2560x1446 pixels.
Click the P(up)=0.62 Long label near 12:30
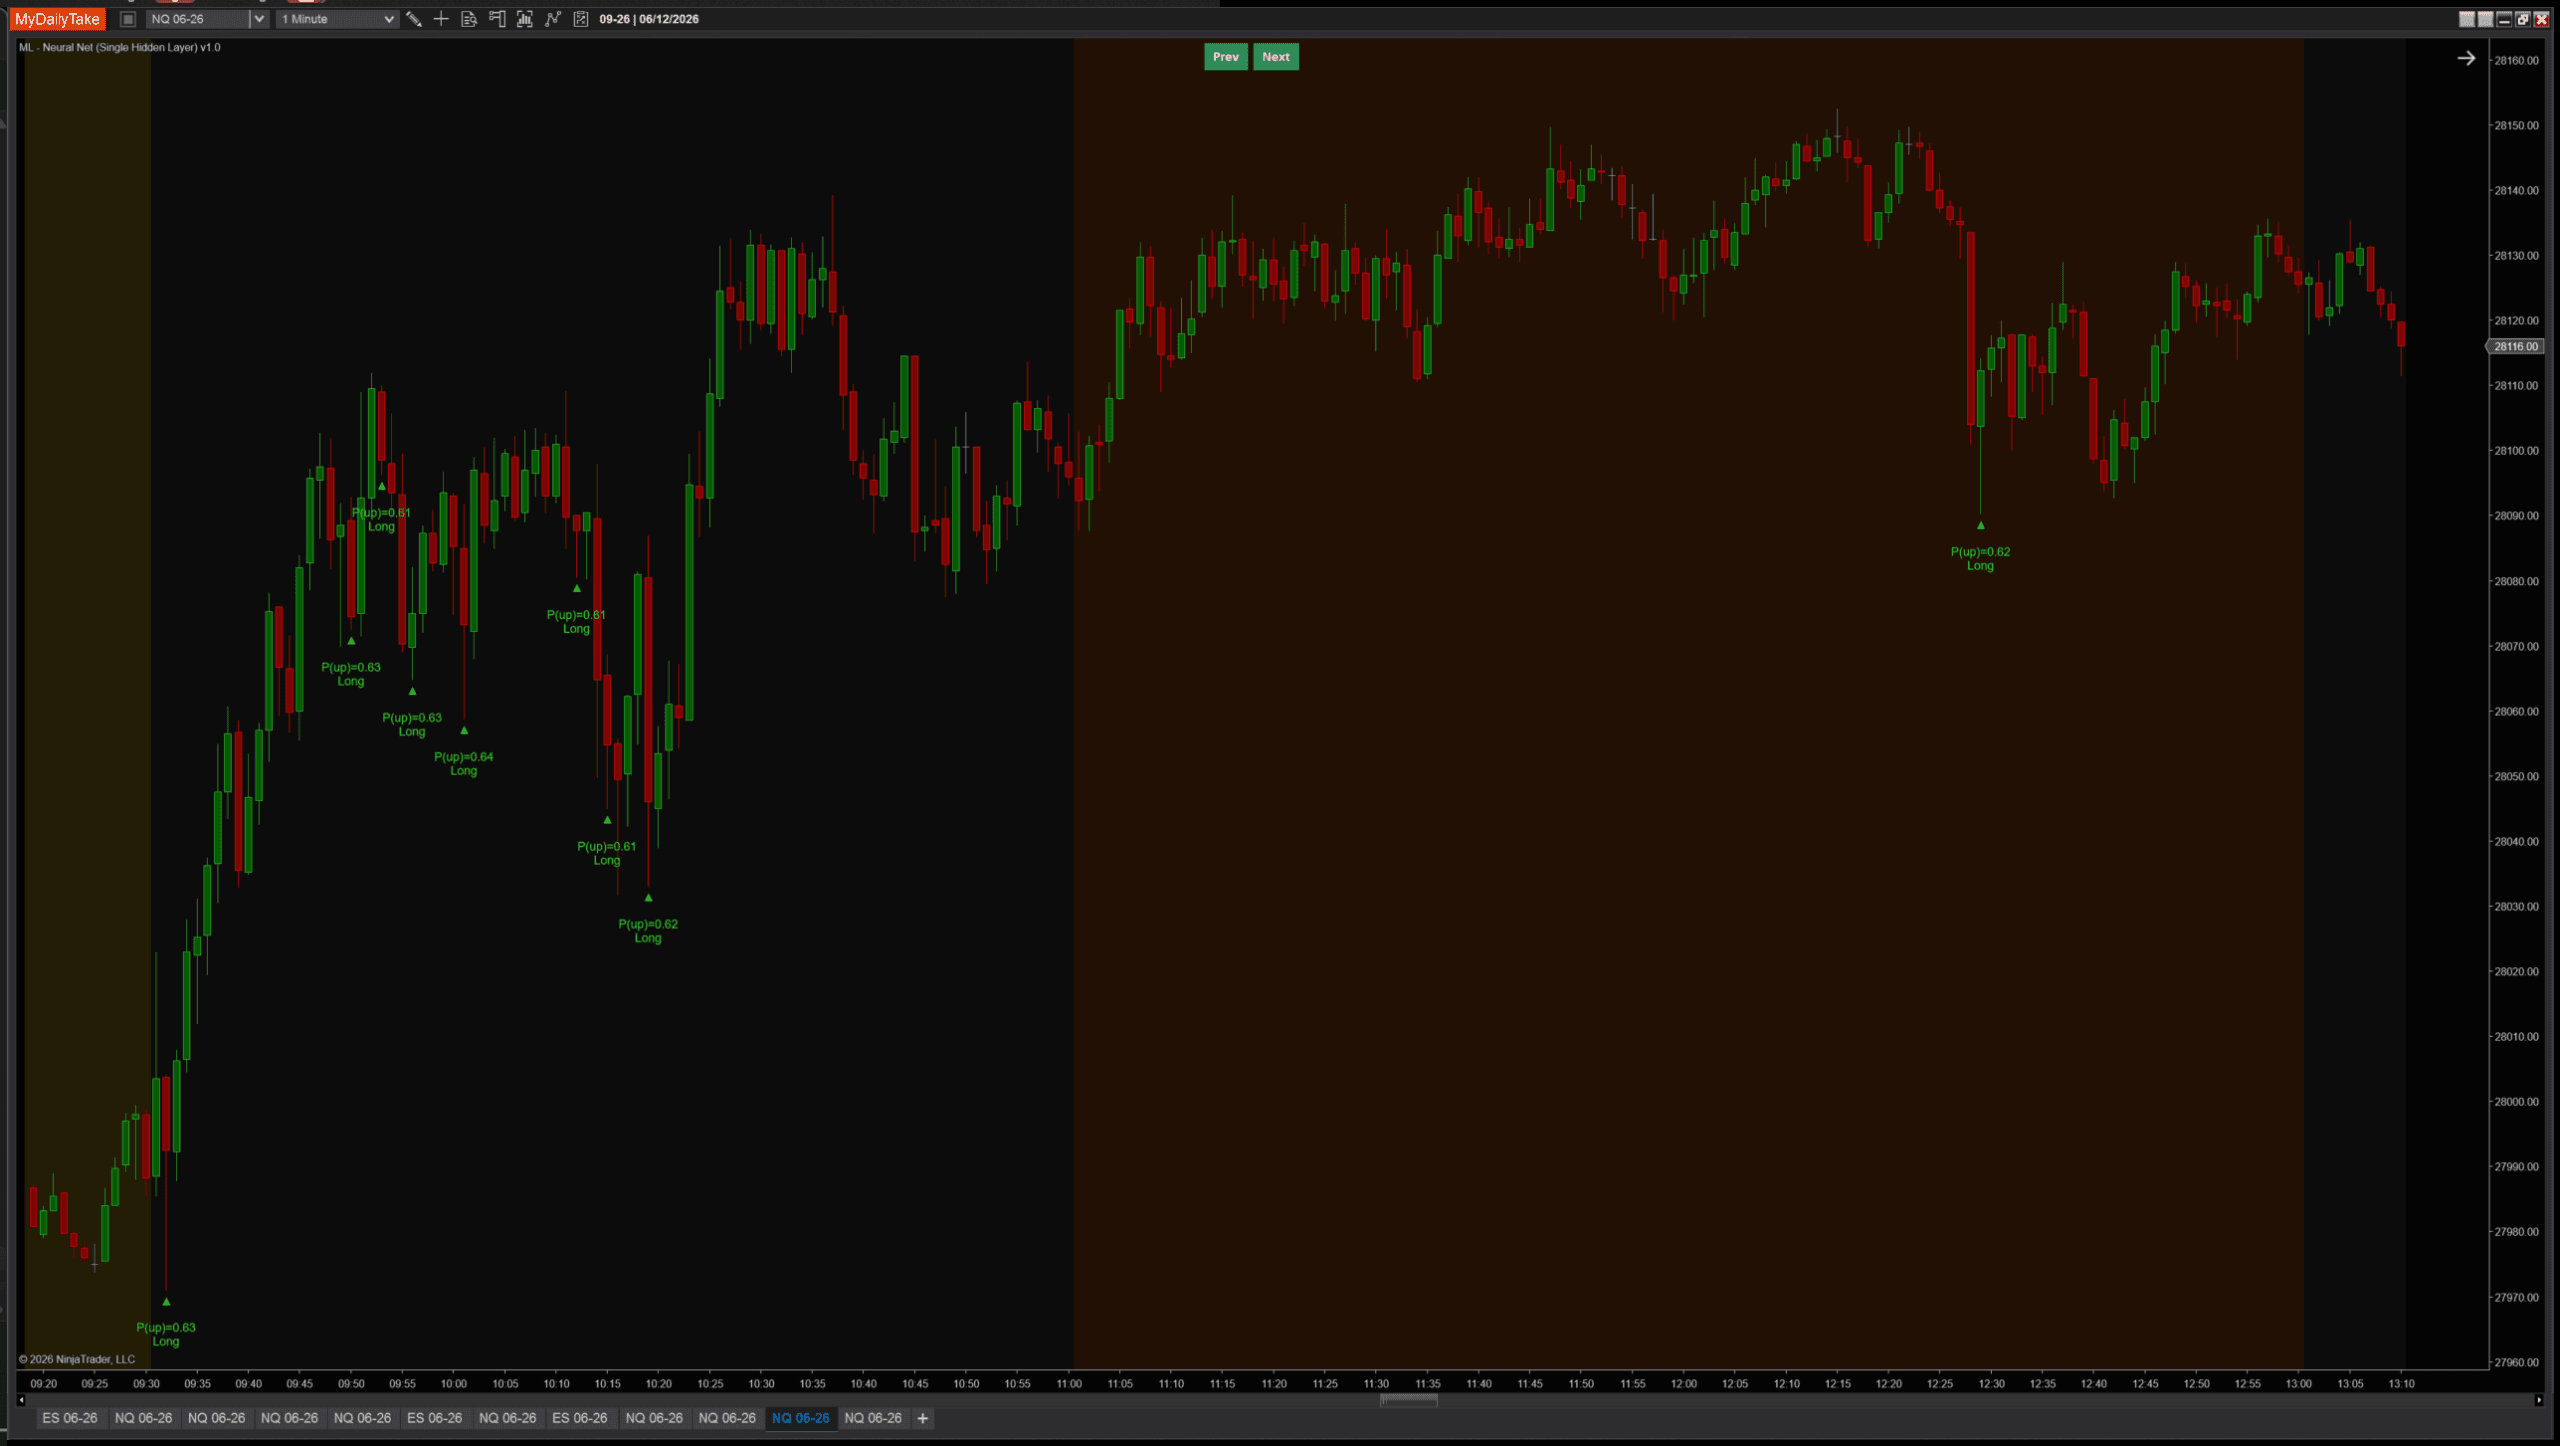1980,559
